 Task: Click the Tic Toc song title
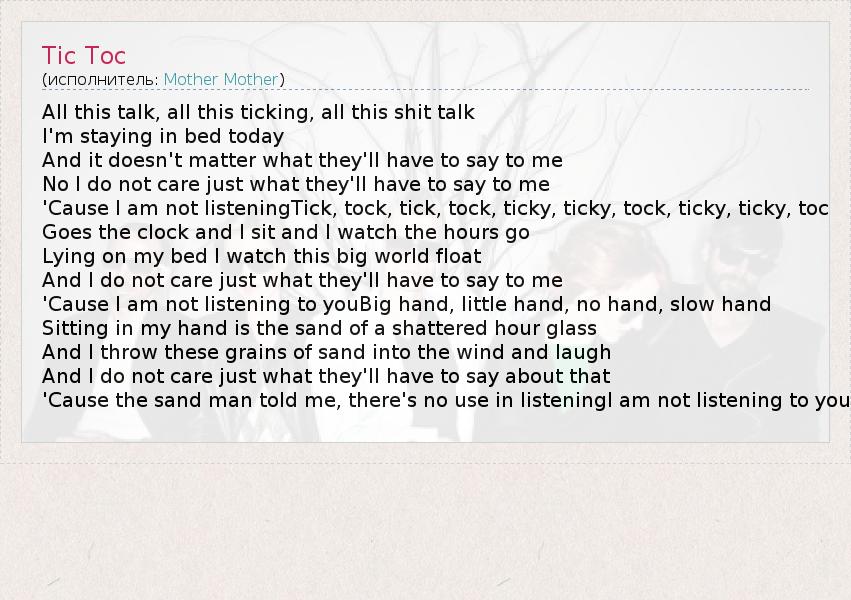84,55
